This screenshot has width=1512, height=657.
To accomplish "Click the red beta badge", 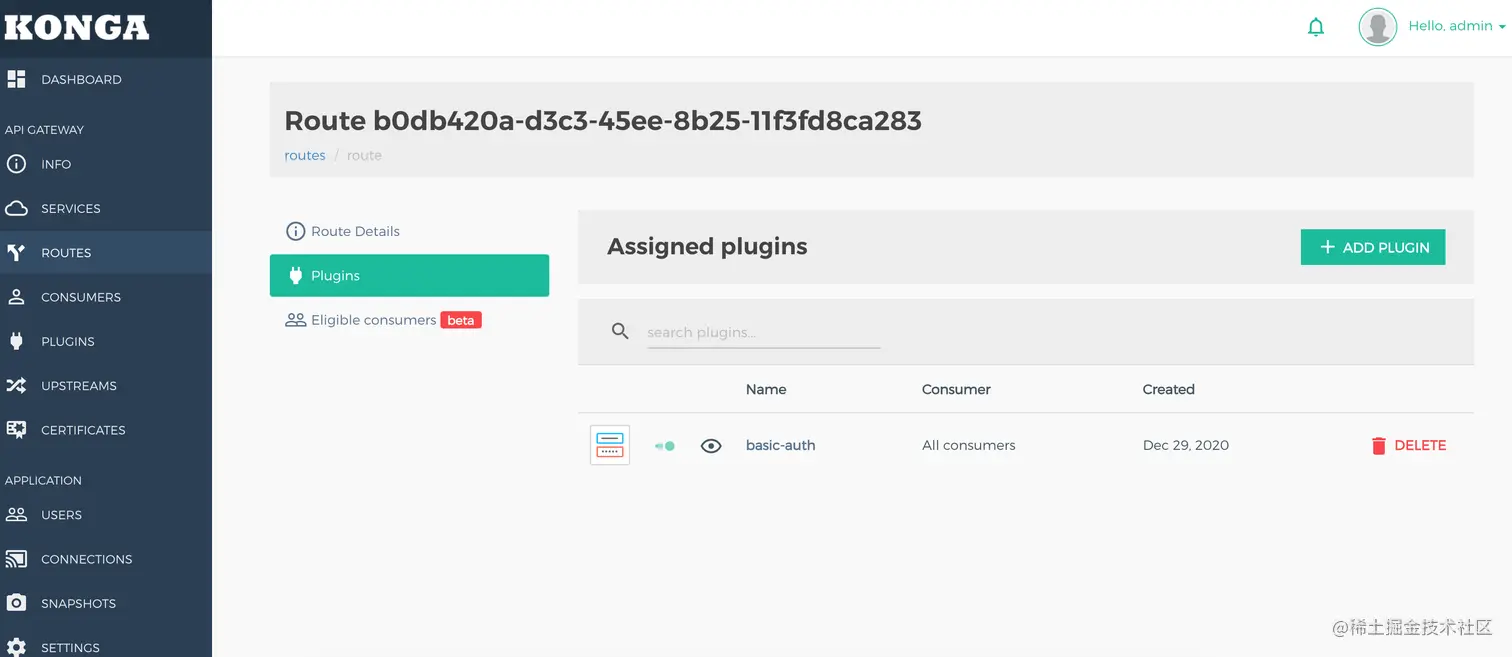I will 461,320.
